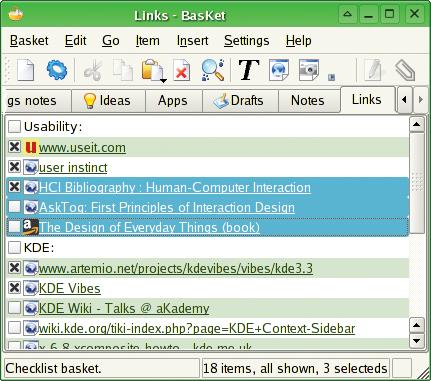Click globe icon beside AskTog link
The height and width of the screenshot is (381, 431).
click(30, 207)
